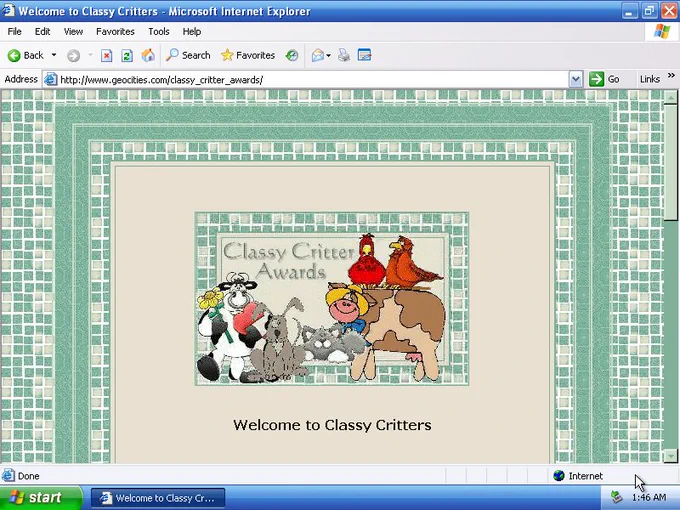Click the Welcome to Classy Critters heading
The image size is (680, 510).
click(332, 425)
